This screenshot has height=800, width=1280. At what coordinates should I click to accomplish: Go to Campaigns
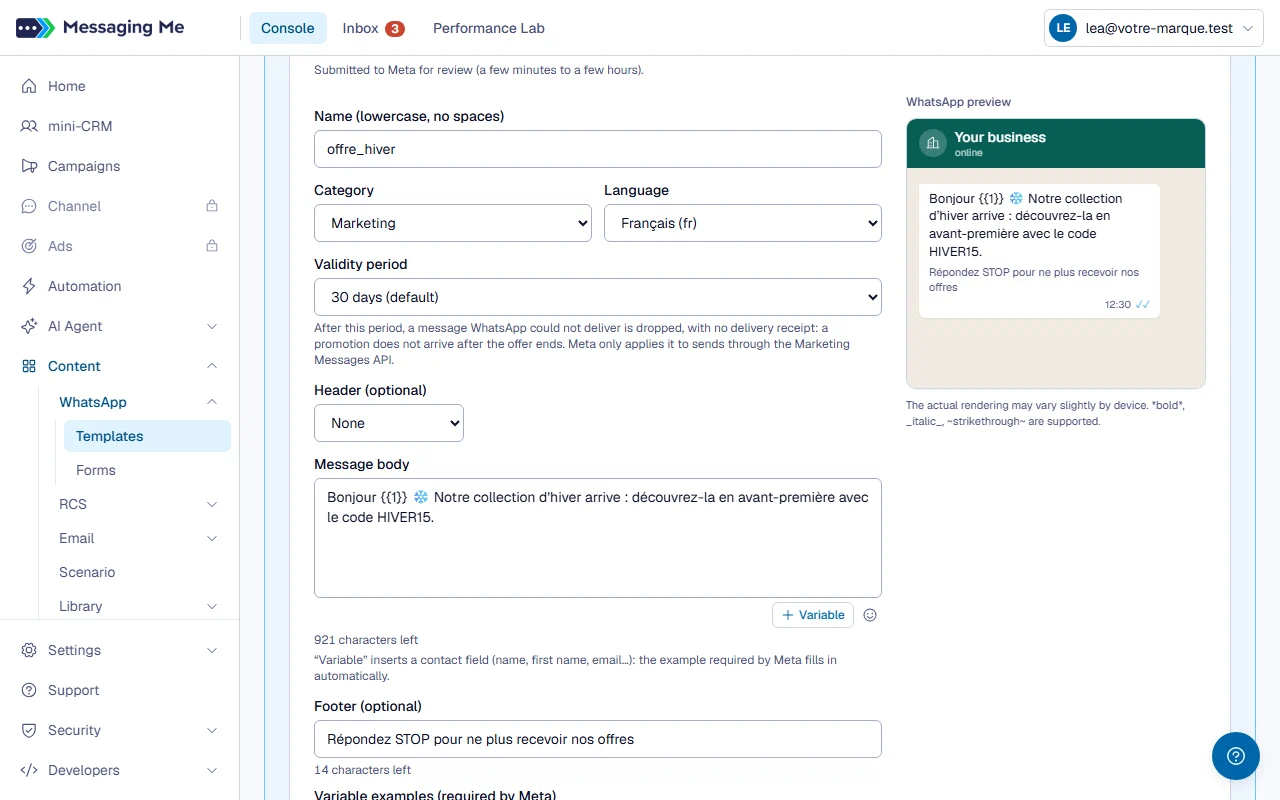click(x=120, y=166)
